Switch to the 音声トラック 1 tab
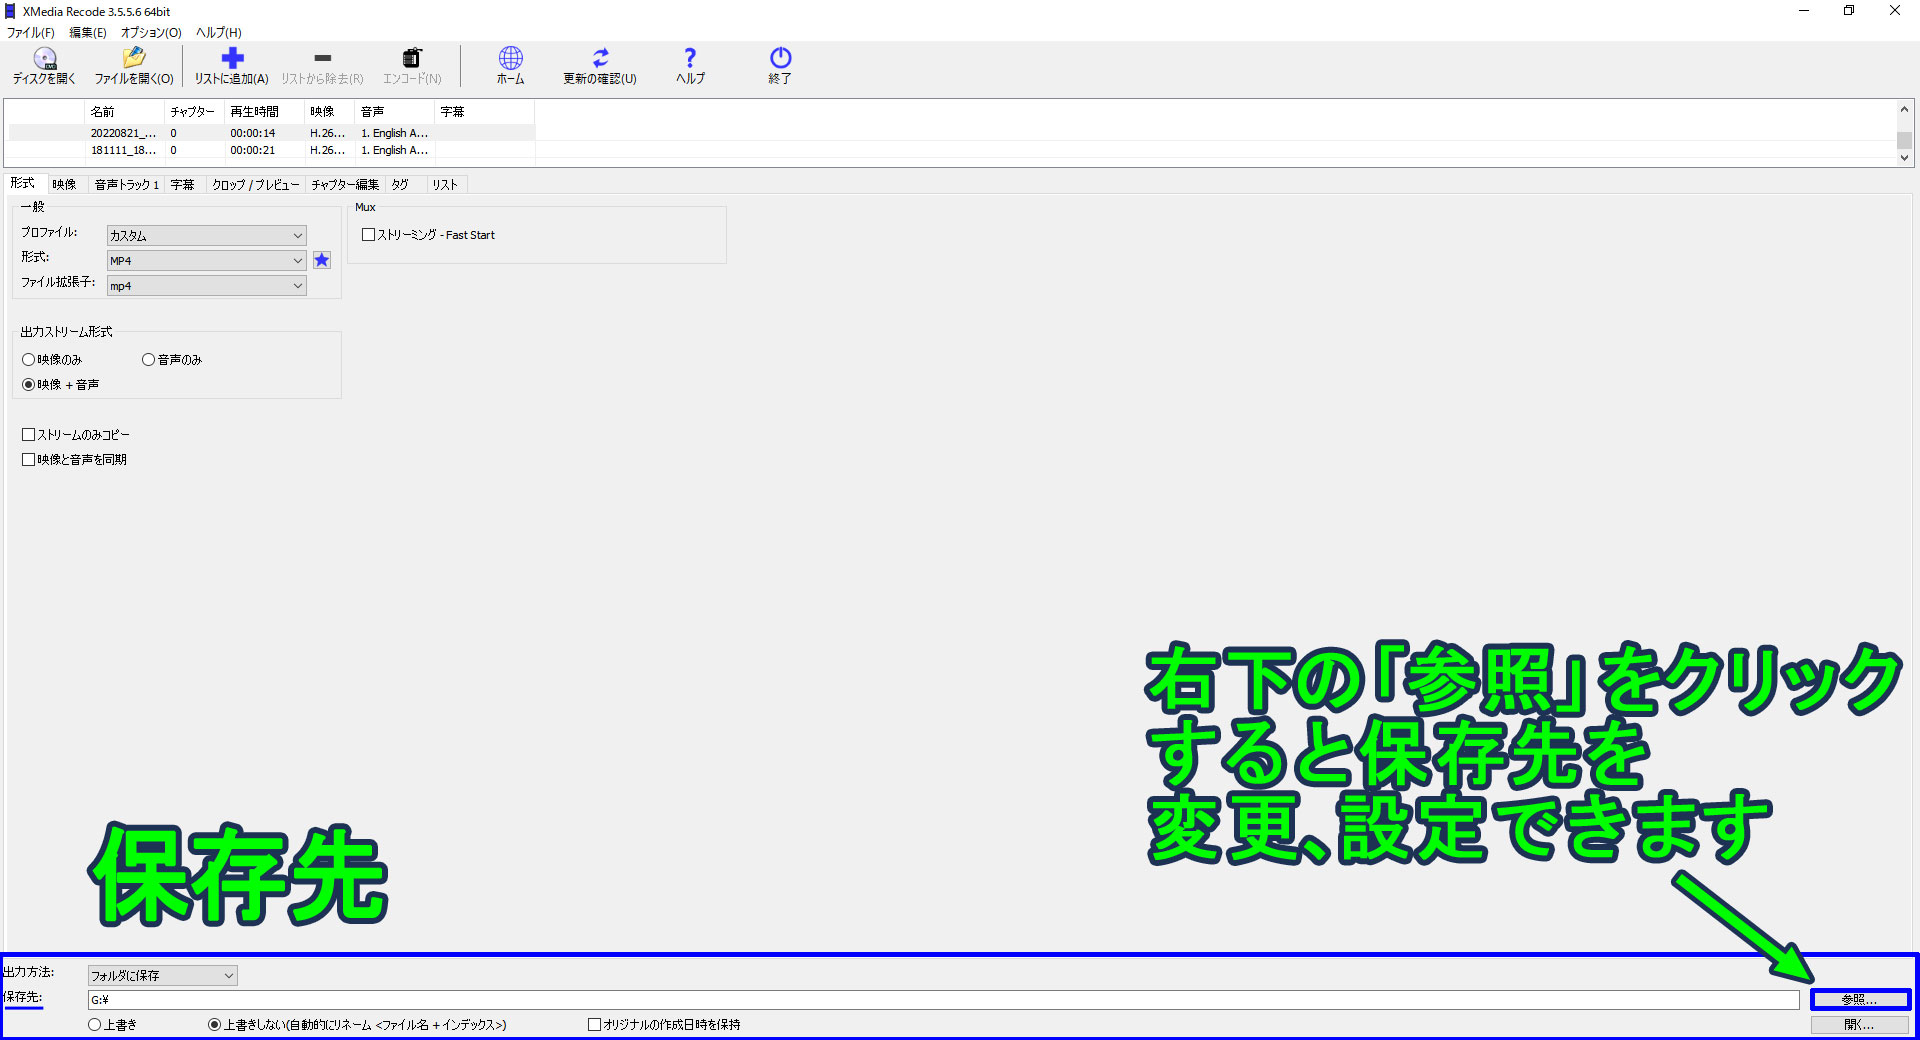Screen dimensions: 1920x1040 127,185
